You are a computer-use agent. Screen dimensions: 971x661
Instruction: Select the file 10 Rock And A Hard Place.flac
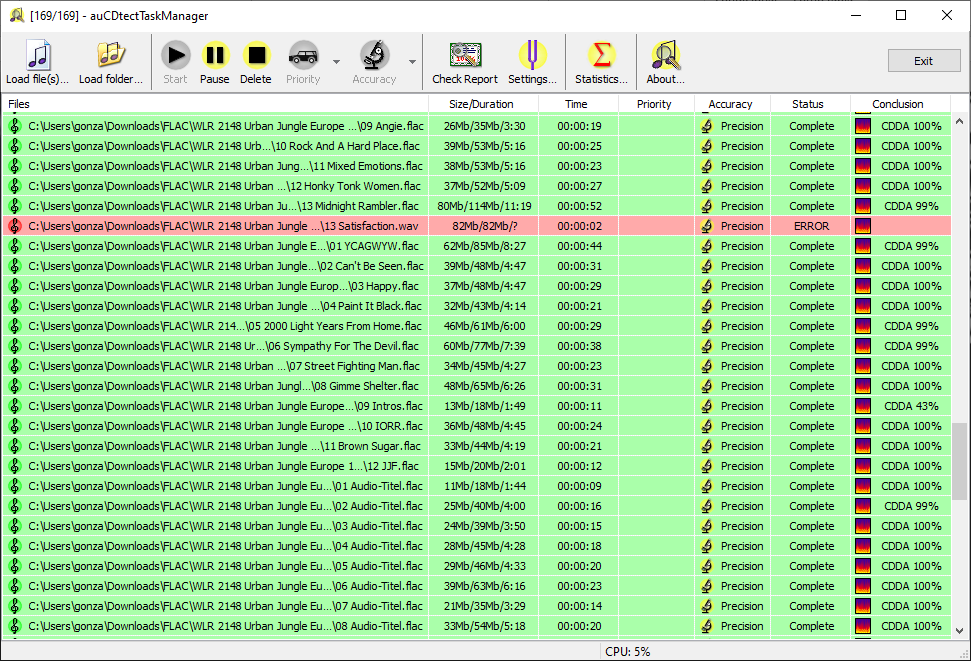point(476,146)
